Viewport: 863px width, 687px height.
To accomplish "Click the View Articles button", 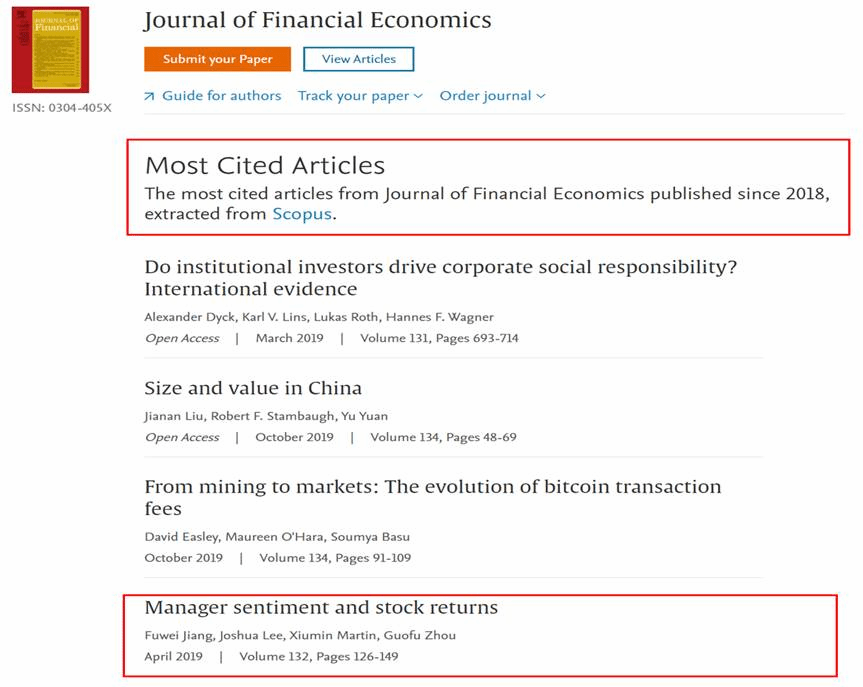I will pos(358,59).
